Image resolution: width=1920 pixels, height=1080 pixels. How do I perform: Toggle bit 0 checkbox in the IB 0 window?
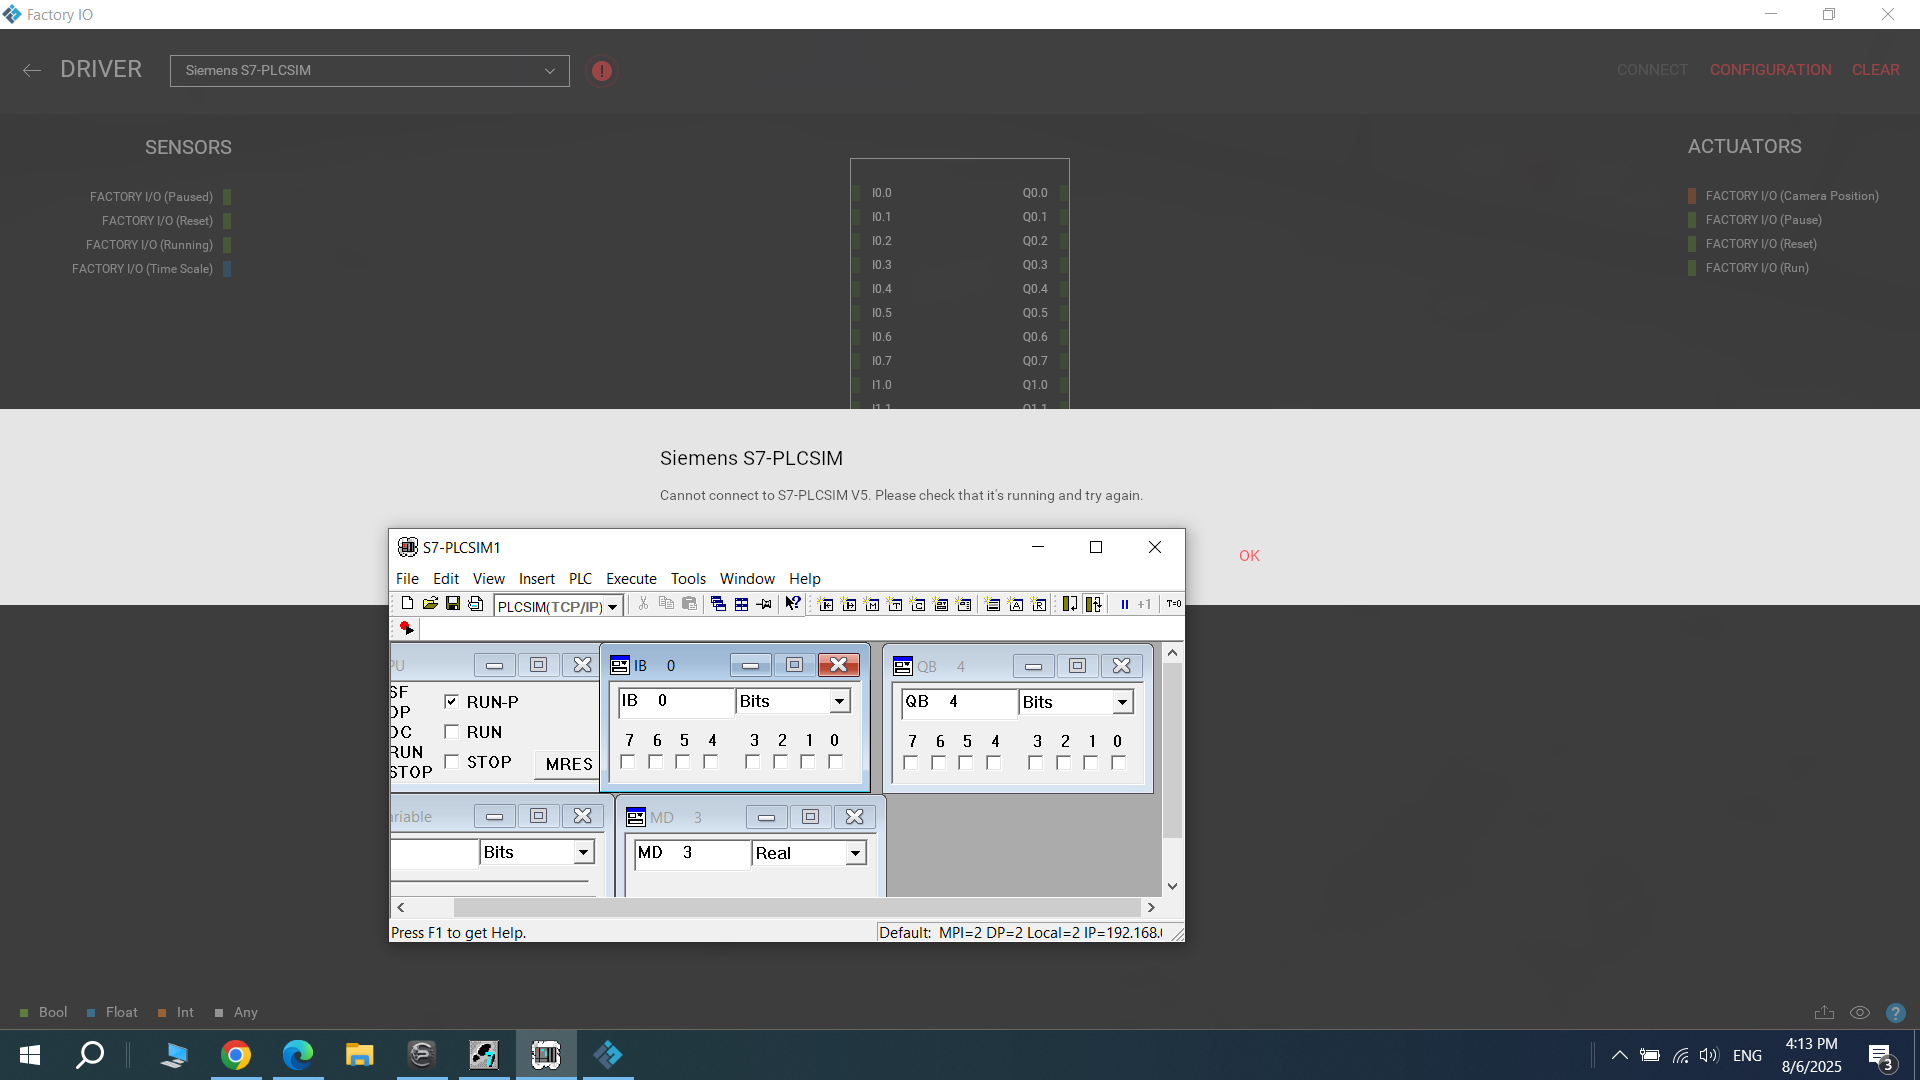835,762
